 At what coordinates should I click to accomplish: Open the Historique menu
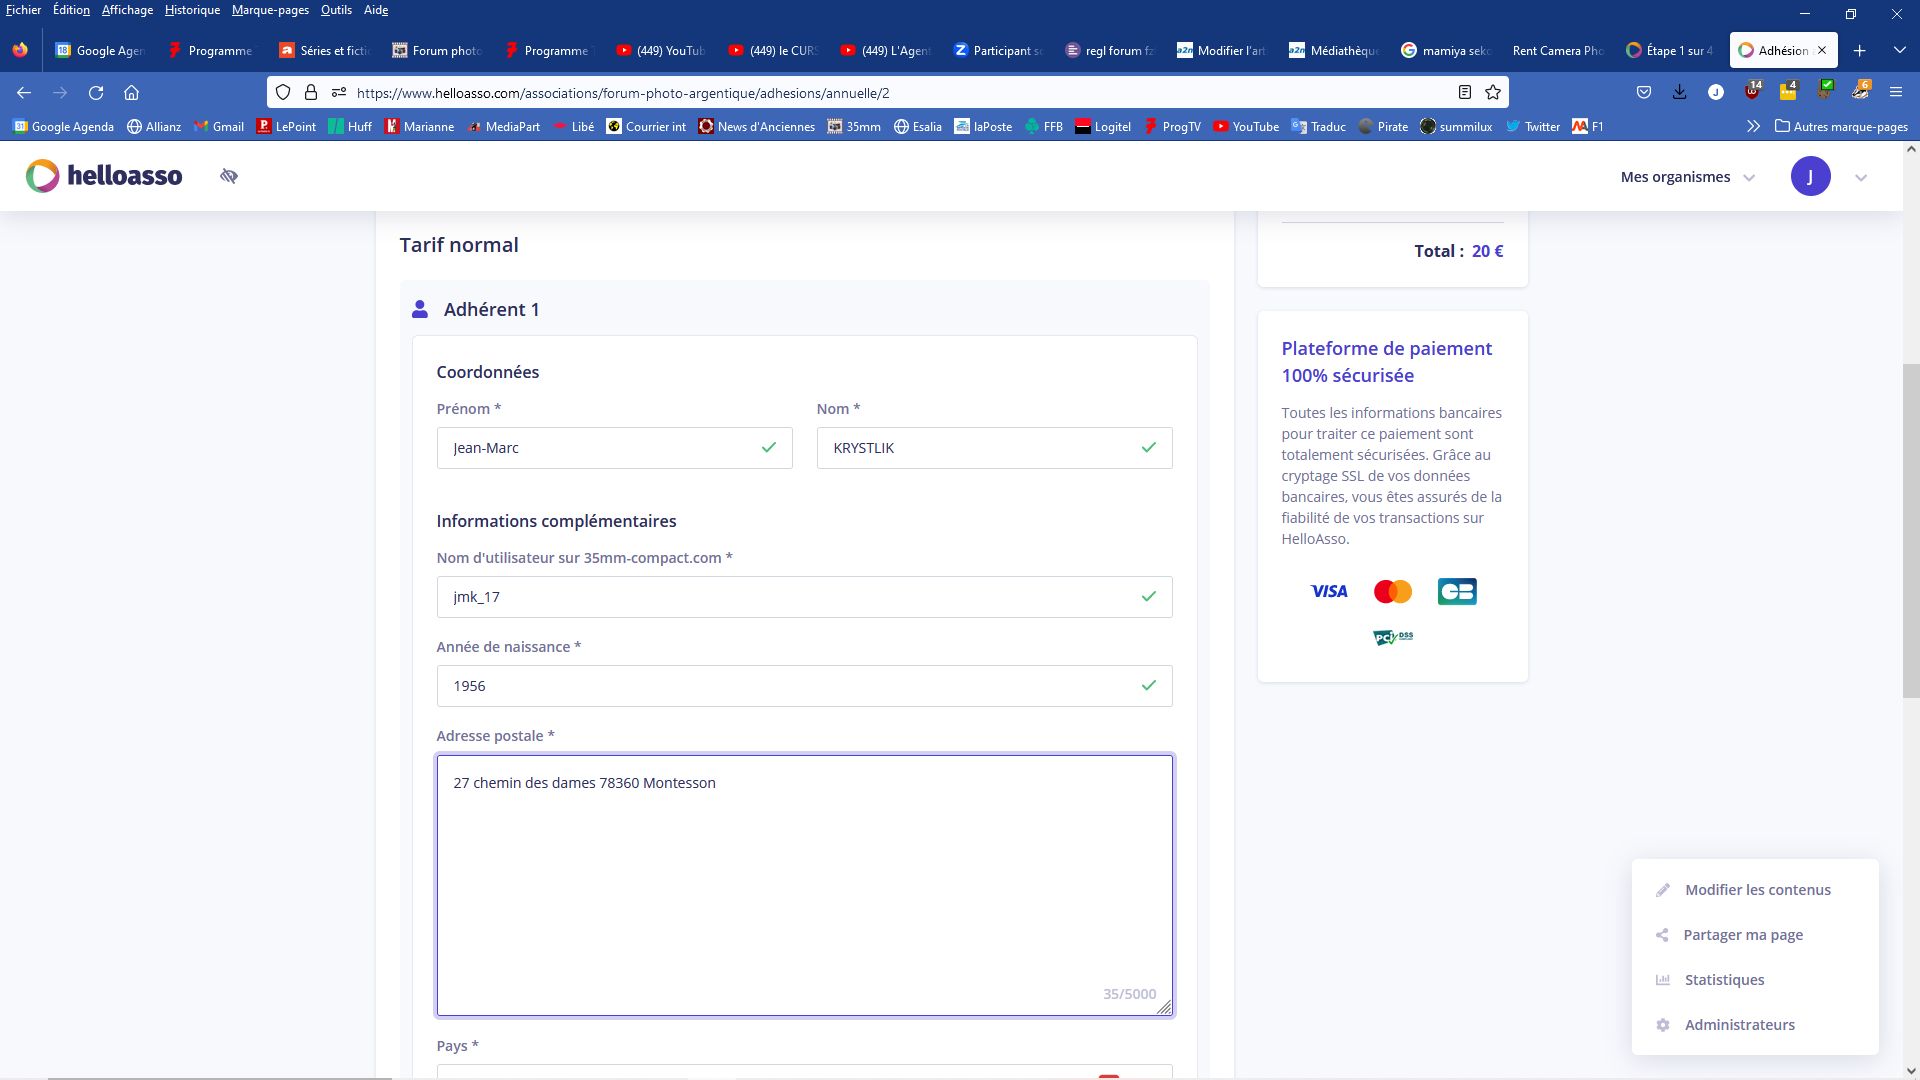pyautogui.click(x=192, y=10)
